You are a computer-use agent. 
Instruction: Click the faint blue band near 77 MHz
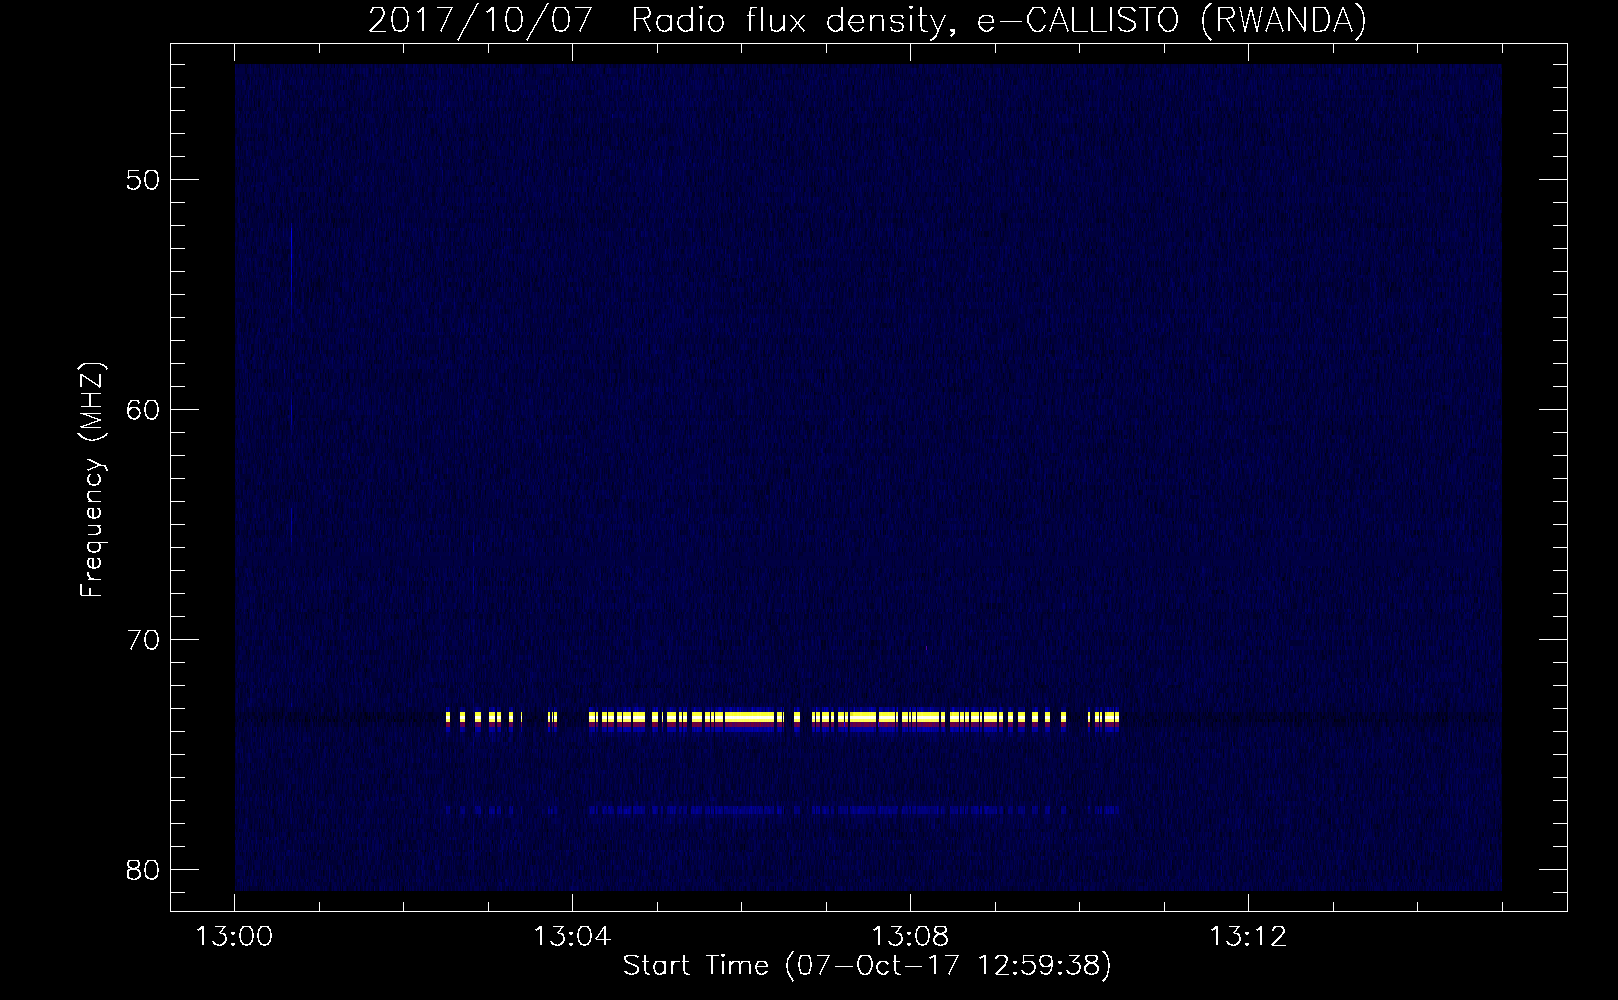(x=782, y=810)
